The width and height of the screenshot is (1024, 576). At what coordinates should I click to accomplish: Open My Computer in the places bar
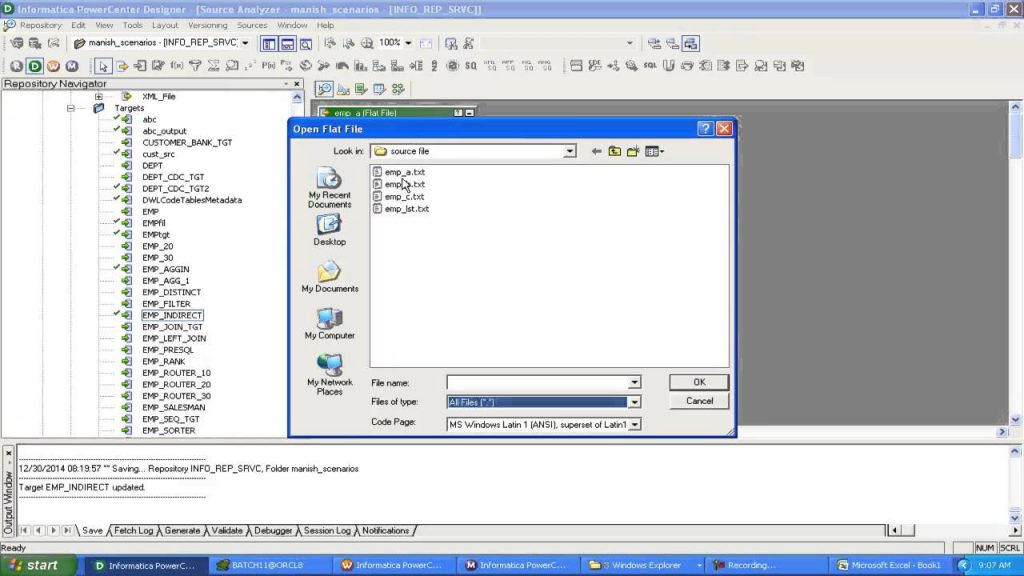tap(329, 324)
